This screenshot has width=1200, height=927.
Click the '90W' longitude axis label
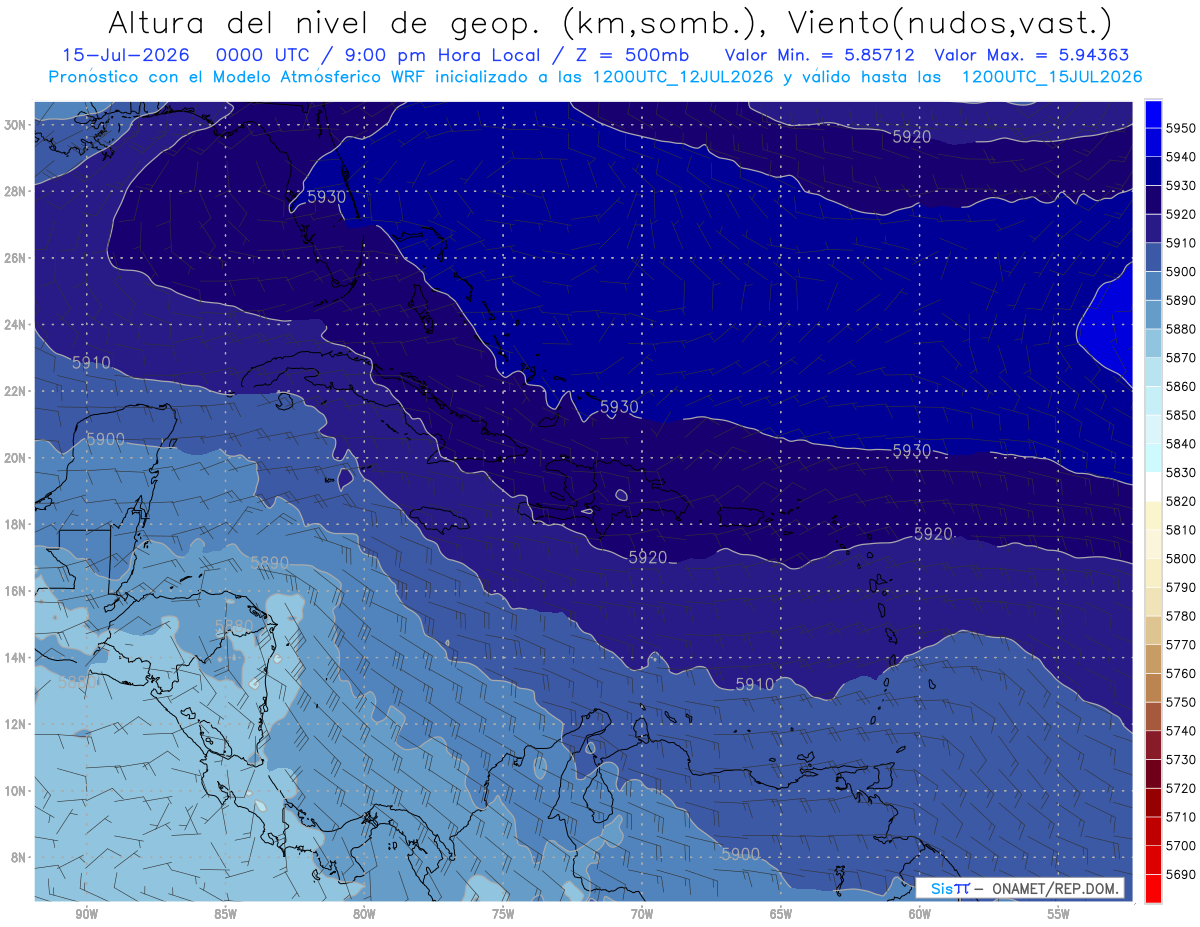tap(86, 915)
